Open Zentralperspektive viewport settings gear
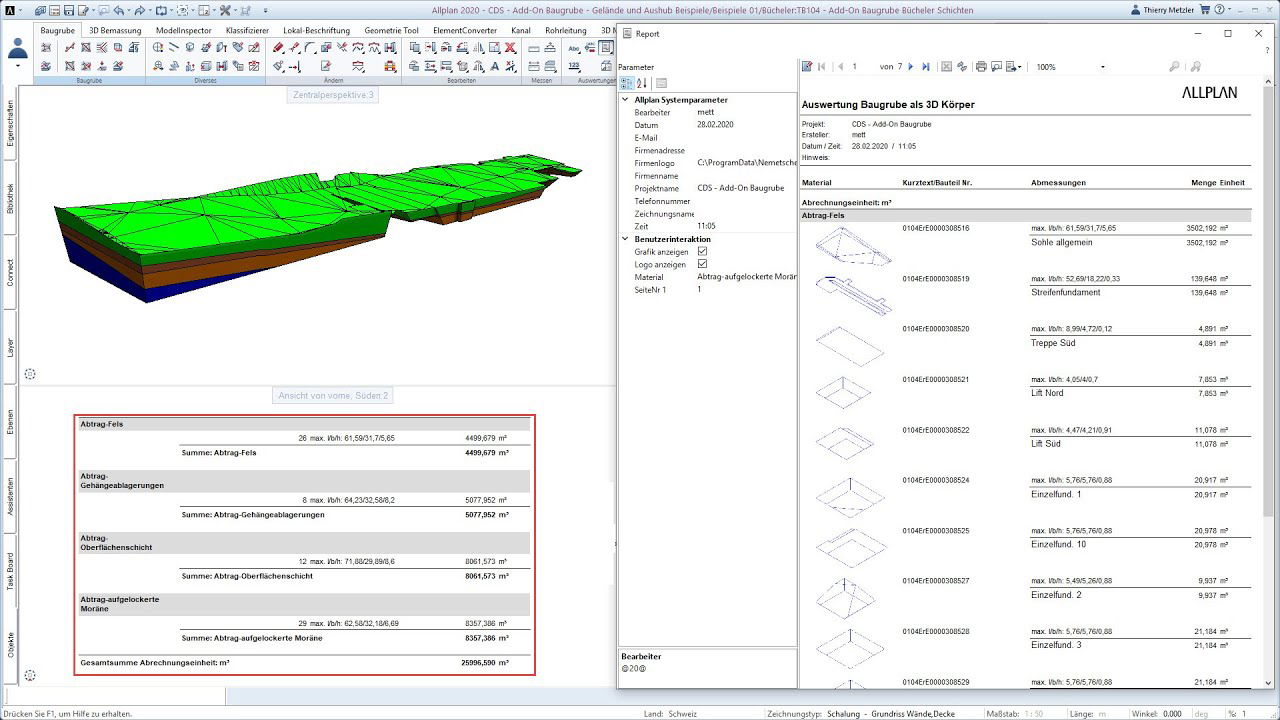1280x720 pixels. coord(30,374)
